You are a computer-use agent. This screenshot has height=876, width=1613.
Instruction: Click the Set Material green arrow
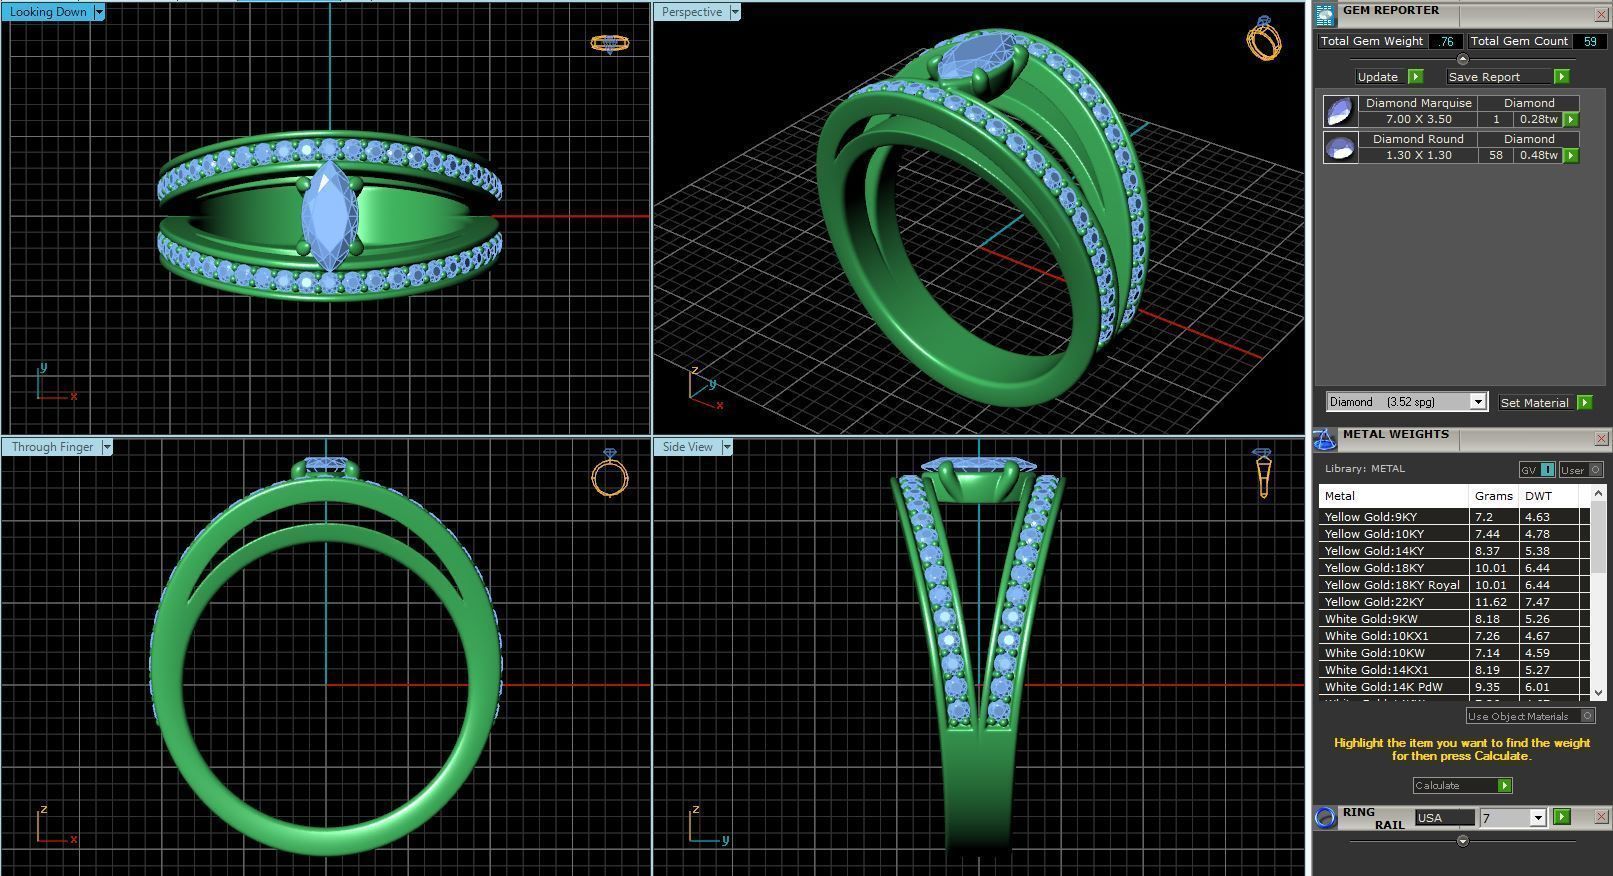1584,403
